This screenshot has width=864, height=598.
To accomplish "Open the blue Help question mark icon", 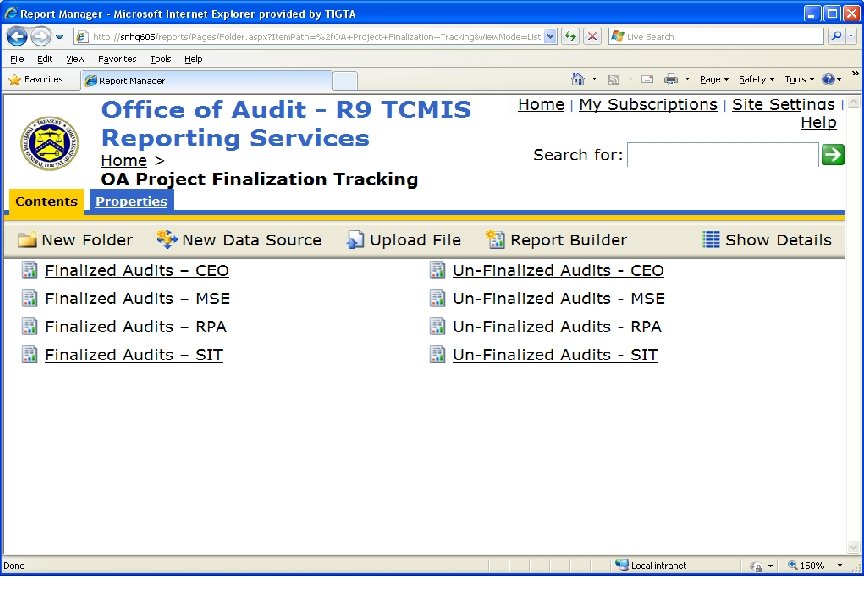I will (x=828, y=79).
